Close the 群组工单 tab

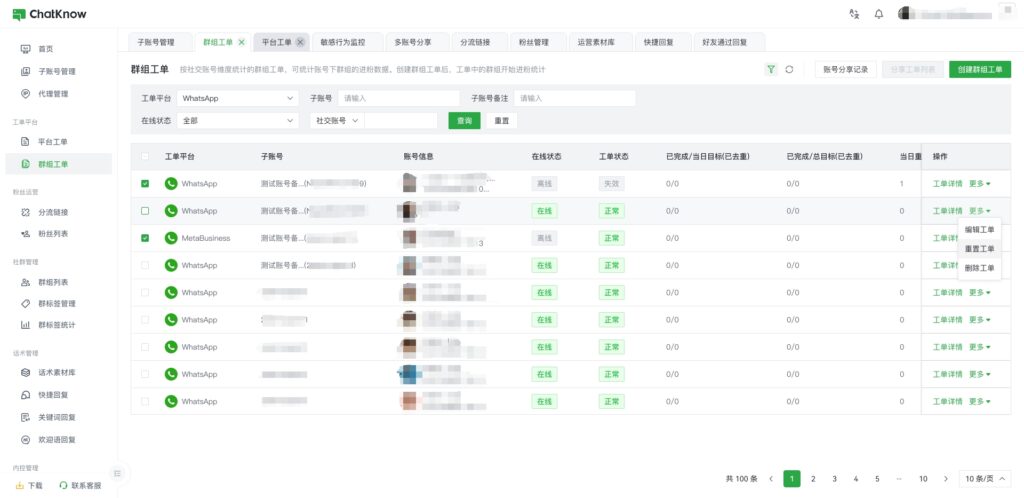click(x=242, y=42)
